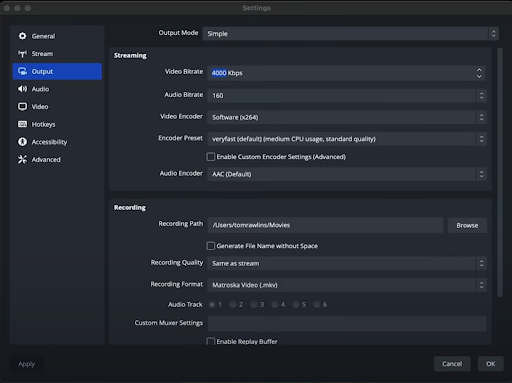Click the Output monitor icon

pos(22,71)
